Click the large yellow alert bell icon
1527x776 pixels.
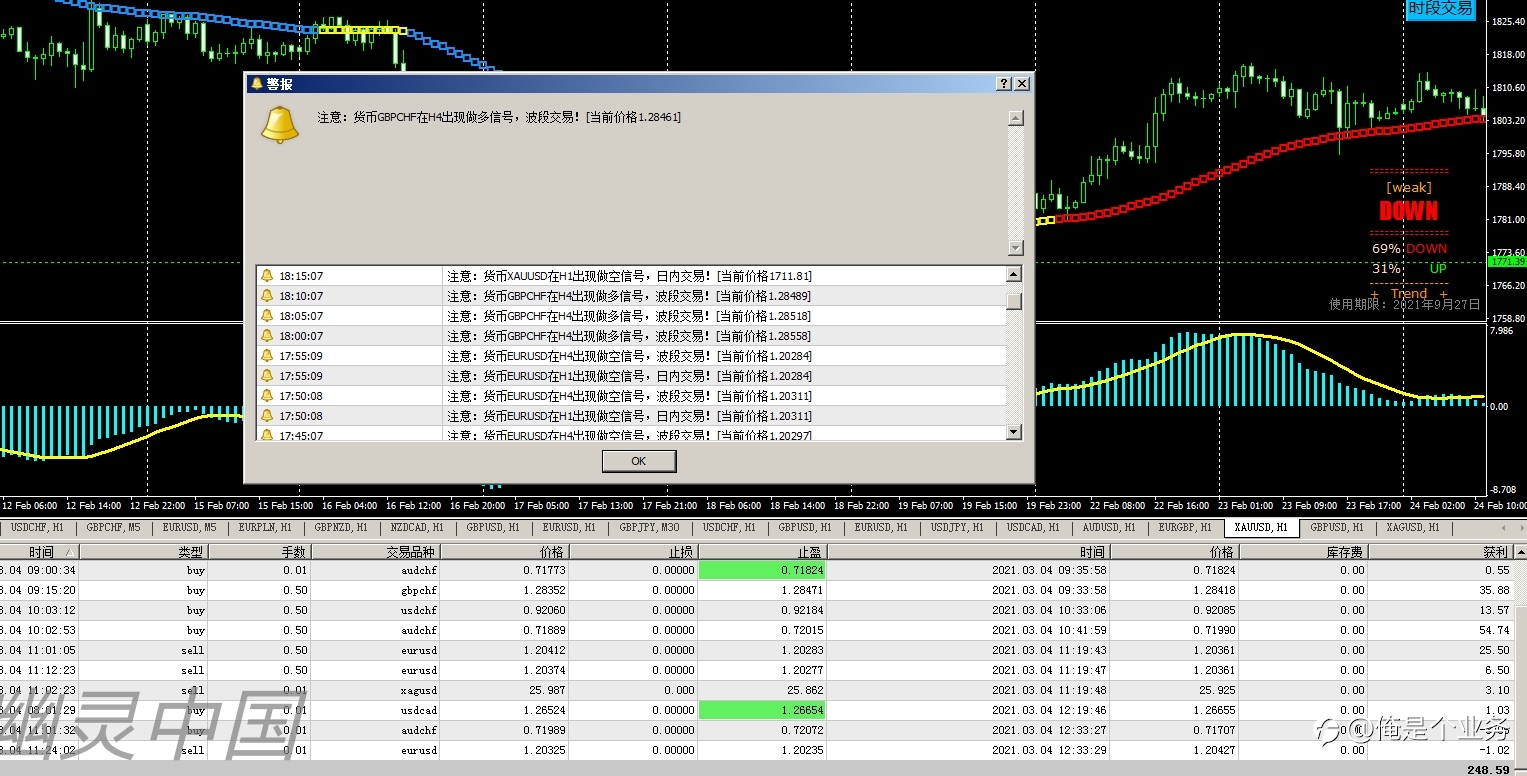(x=279, y=124)
